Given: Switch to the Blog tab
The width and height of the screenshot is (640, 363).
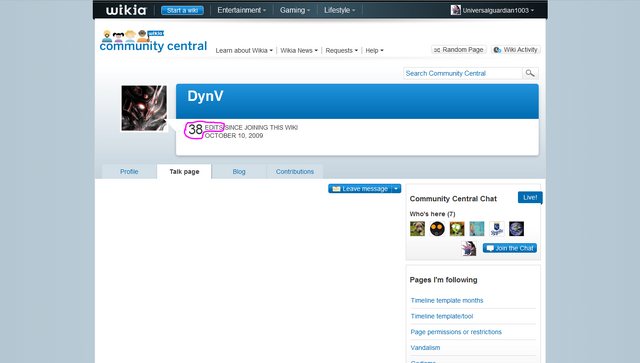Looking at the screenshot, I should (239, 171).
